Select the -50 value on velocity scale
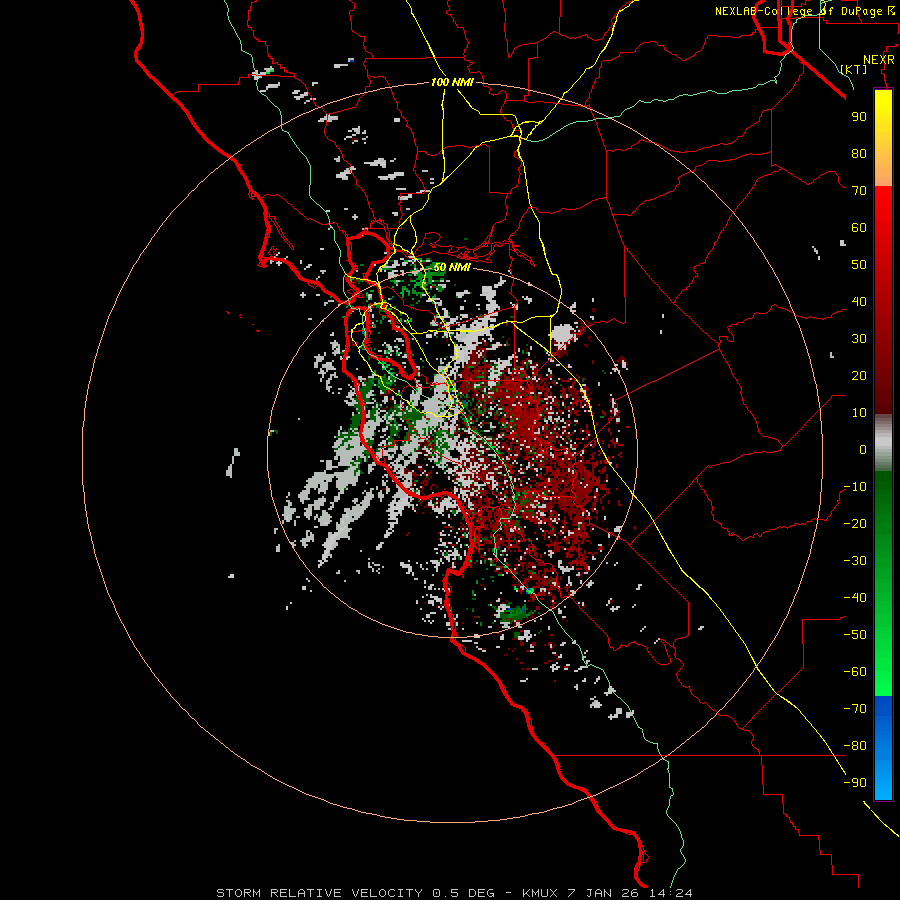The image size is (900, 900). tap(855, 635)
